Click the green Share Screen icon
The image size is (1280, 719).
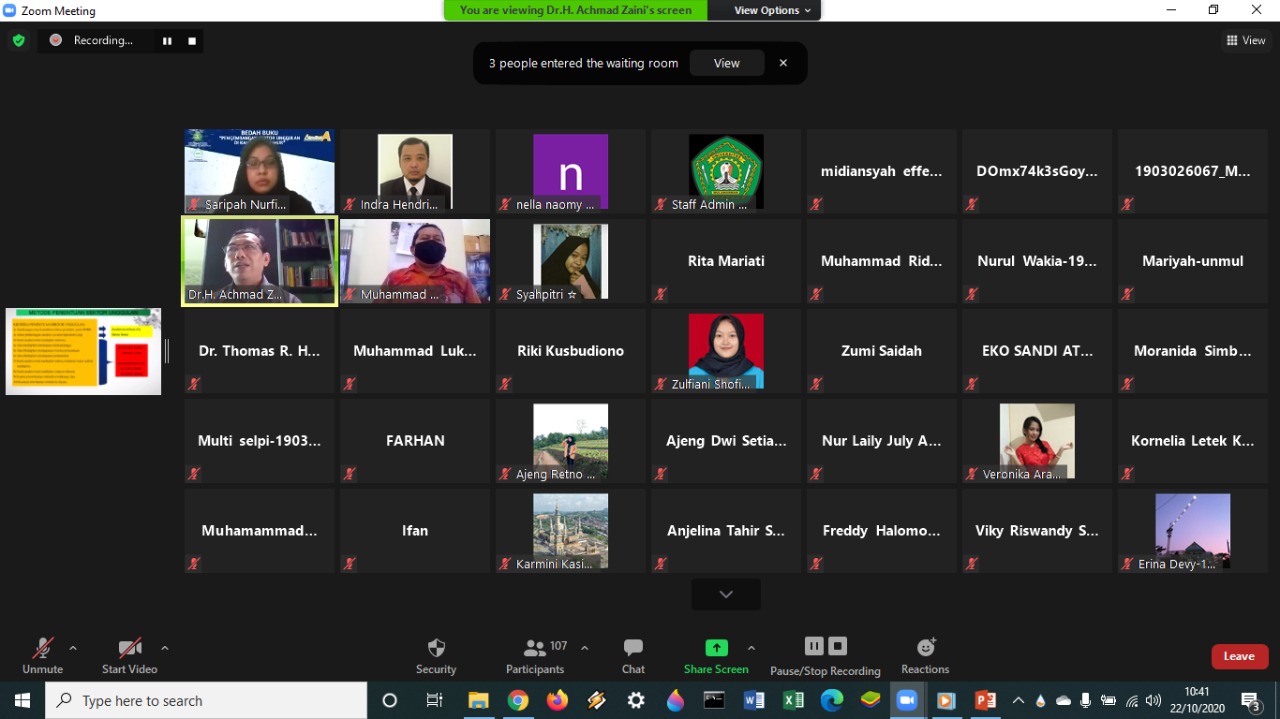[x=716, y=648]
